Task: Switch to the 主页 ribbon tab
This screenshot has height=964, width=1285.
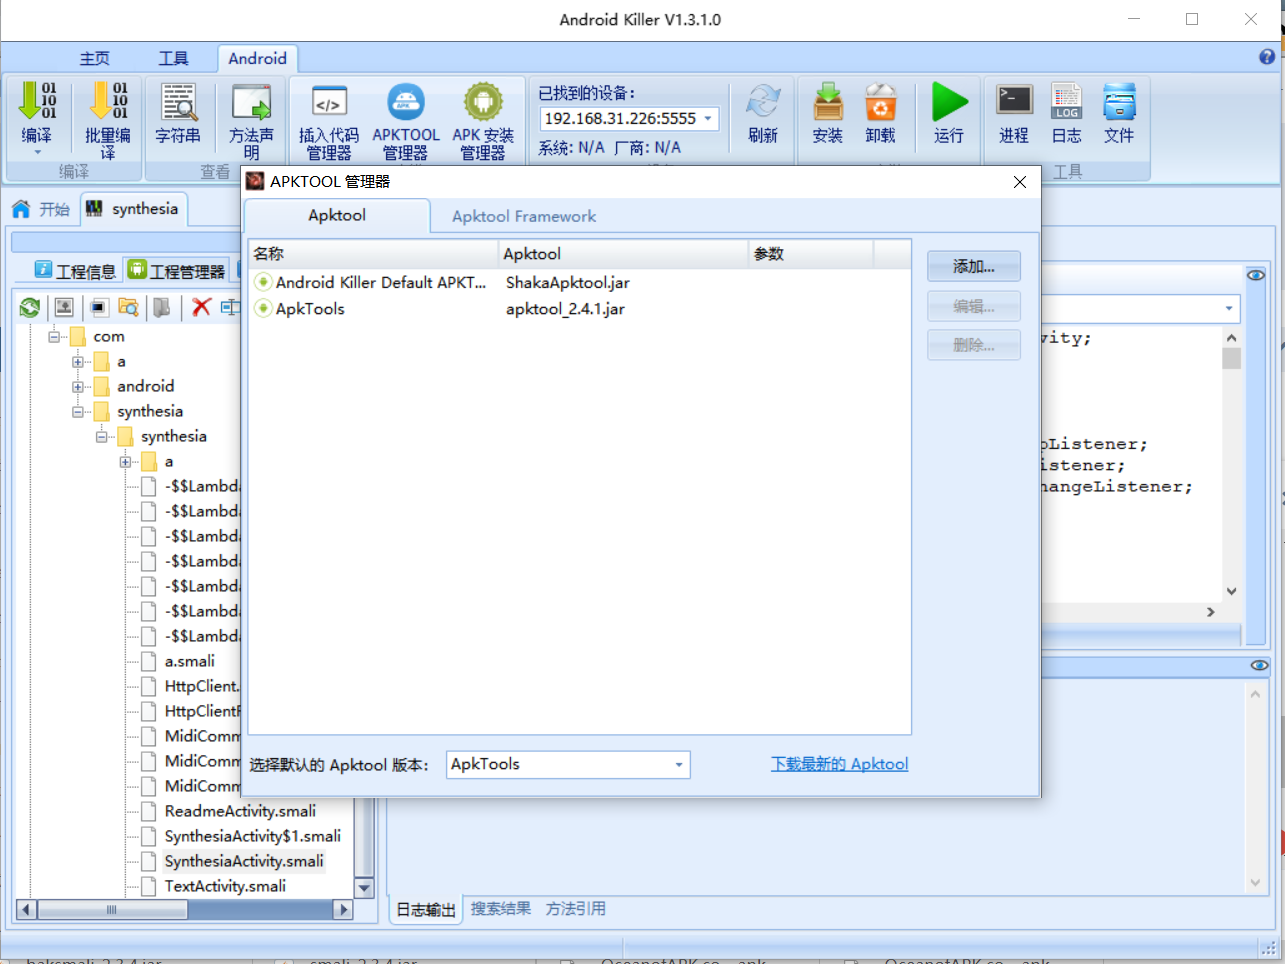Action: (x=95, y=59)
